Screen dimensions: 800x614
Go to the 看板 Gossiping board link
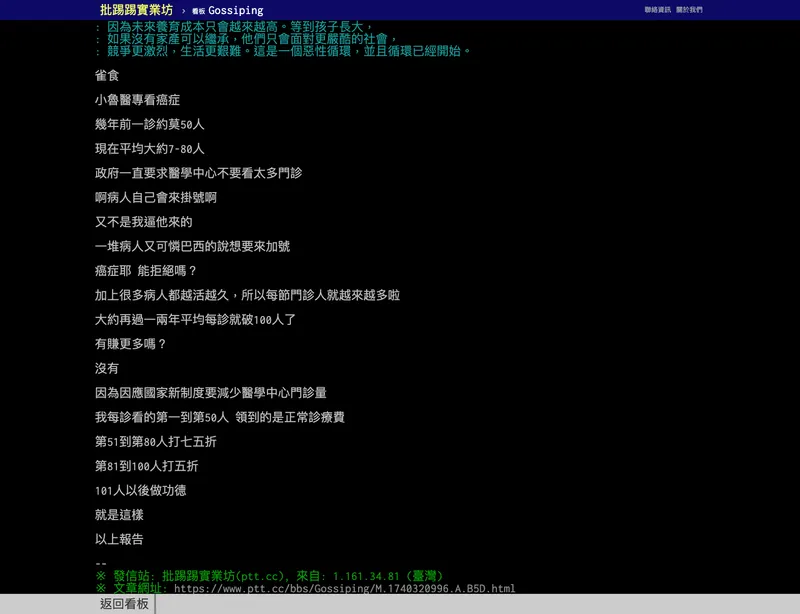coord(228,10)
